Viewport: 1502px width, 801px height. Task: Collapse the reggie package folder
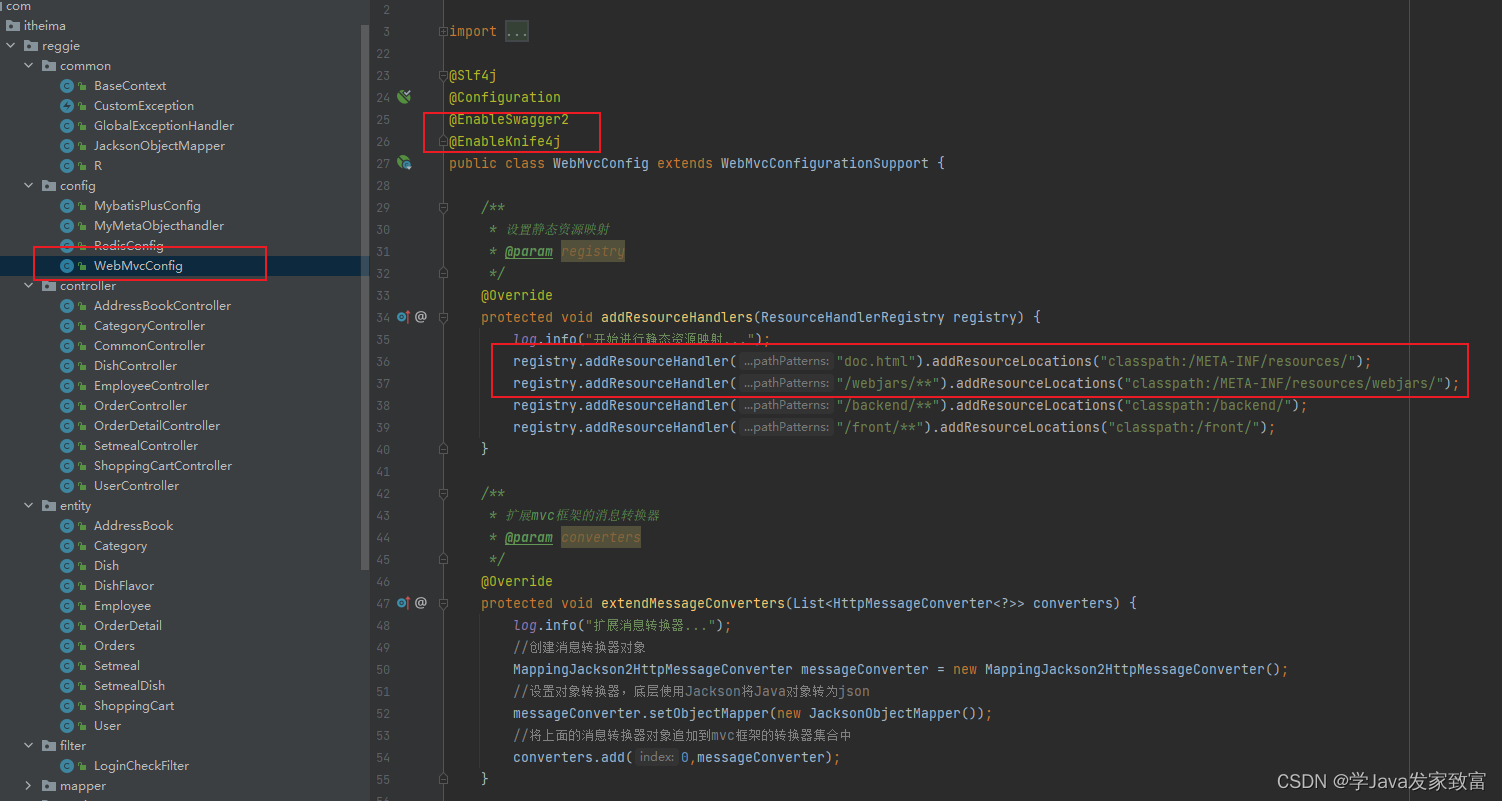pyautogui.click(x=11, y=46)
